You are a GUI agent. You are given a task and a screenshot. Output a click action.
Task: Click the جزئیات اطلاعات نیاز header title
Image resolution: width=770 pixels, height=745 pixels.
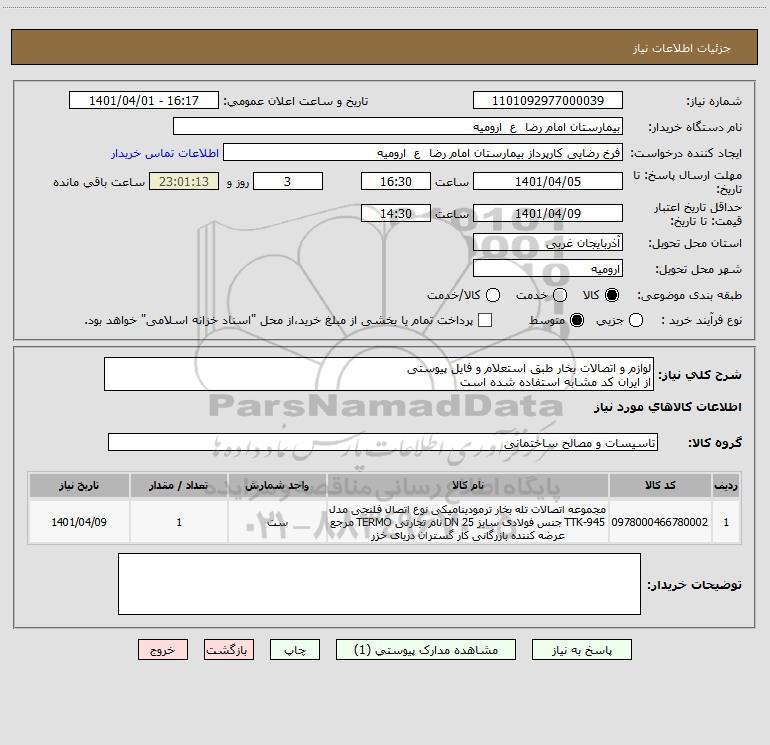[x=681, y=48]
